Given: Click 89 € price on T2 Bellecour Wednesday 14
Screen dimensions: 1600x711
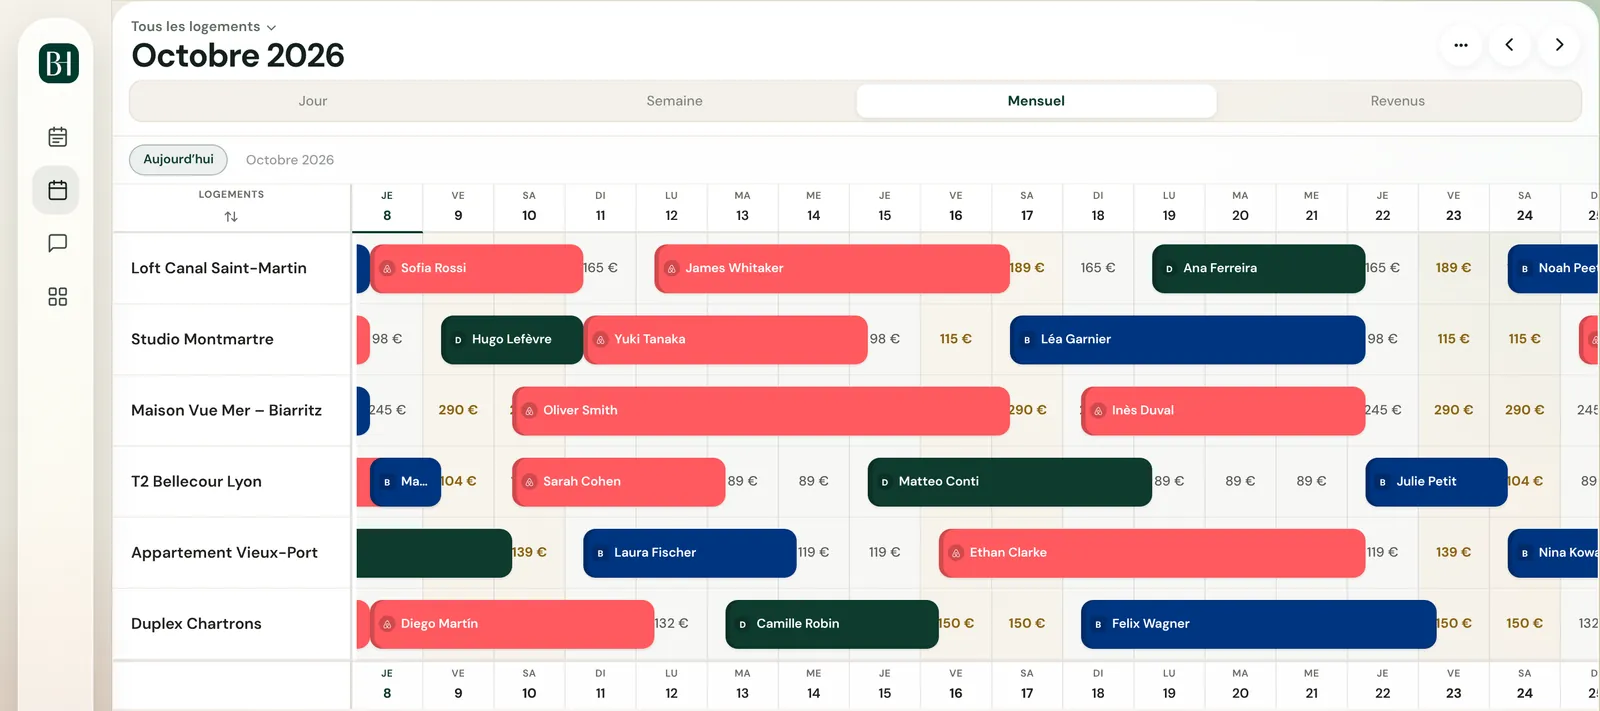Looking at the screenshot, I should pos(814,482).
